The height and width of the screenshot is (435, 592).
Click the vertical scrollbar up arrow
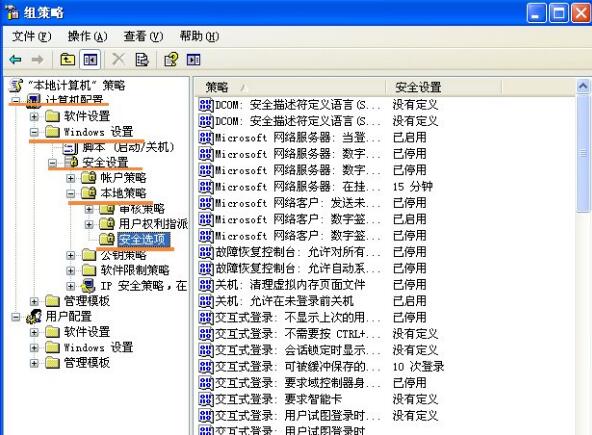click(x=583, y=86)
